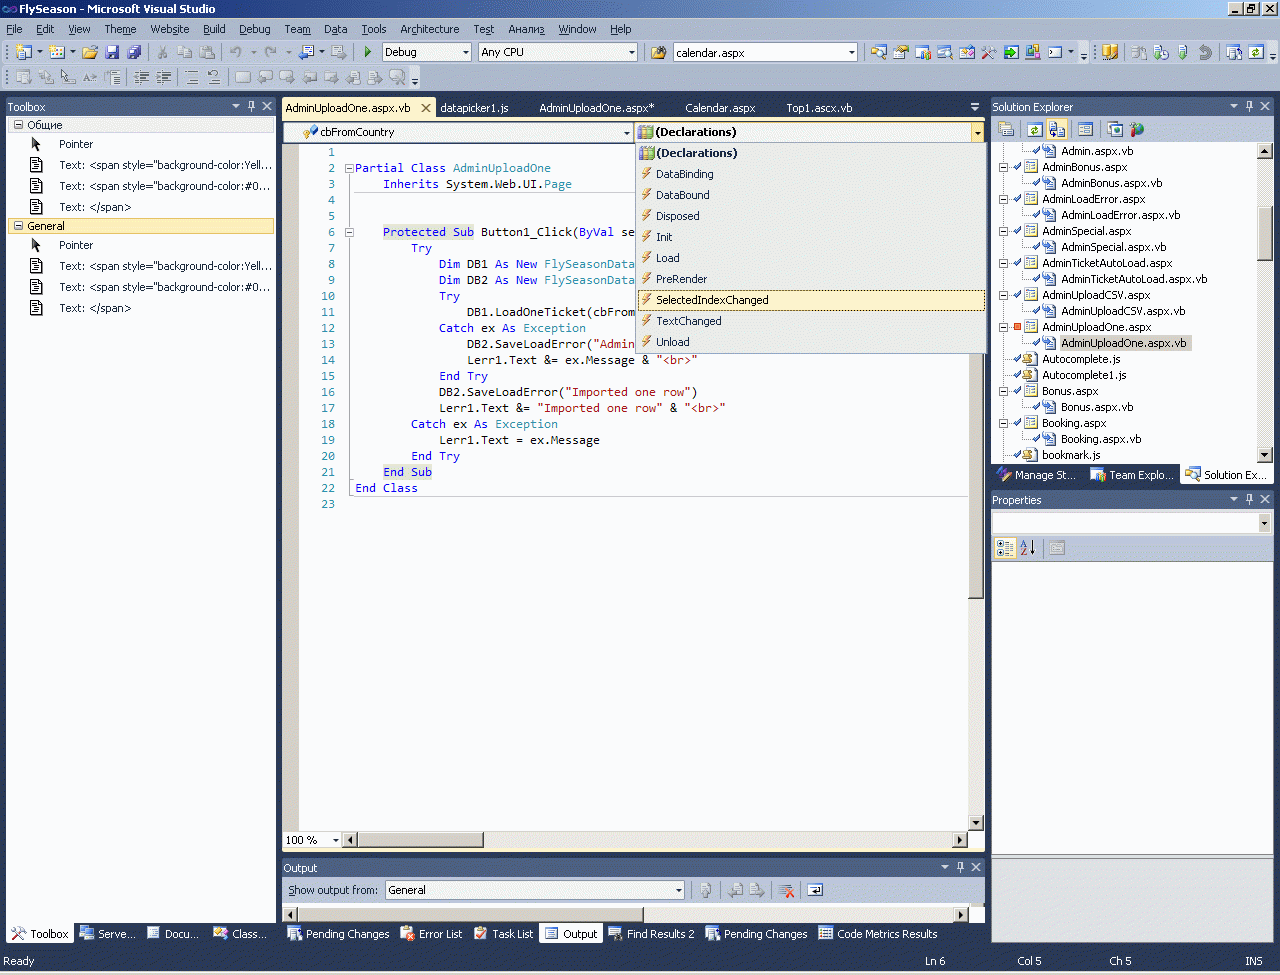This screenshot has width=1280, height=975.
Task: Pin the Toolbox panel with auto-hide
Action: coord(252,106)
